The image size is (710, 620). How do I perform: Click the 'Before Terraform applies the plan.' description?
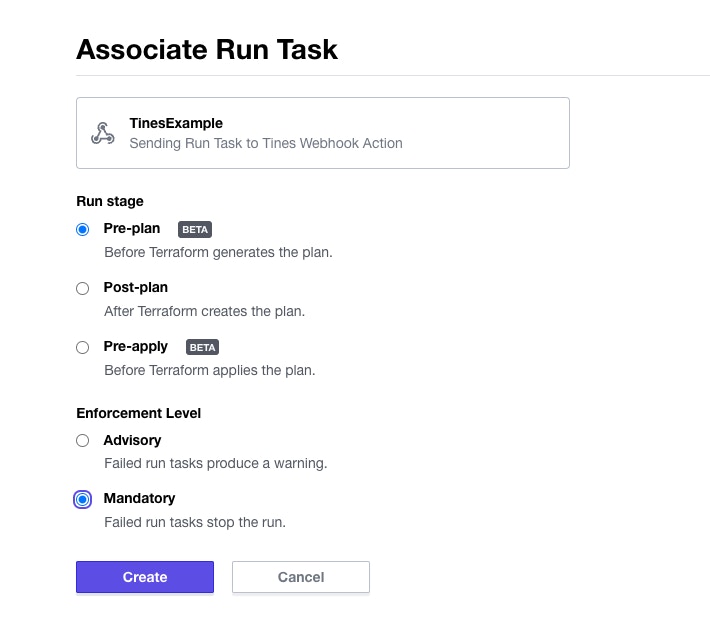click(x=210, y=370)
